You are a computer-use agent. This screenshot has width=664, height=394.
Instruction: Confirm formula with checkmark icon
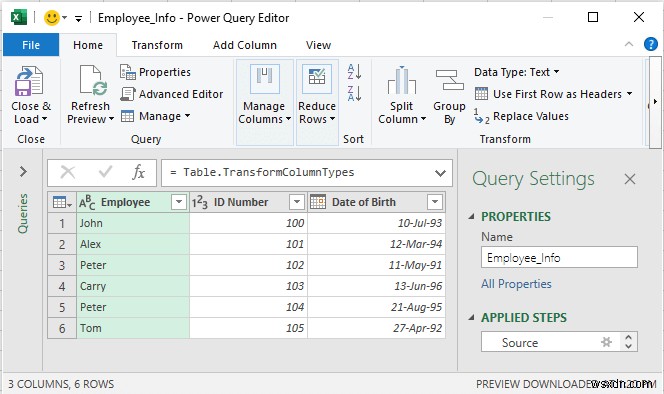click(x=105, y=172)
